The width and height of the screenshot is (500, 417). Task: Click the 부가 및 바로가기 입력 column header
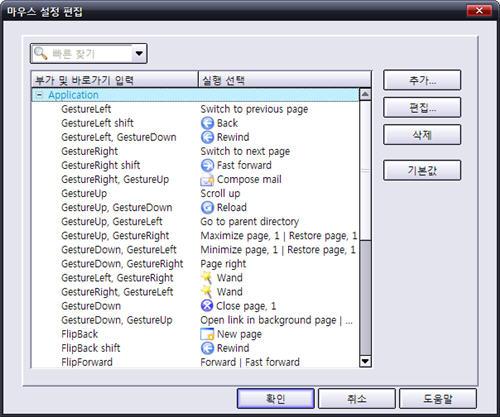tap(115, 80)
